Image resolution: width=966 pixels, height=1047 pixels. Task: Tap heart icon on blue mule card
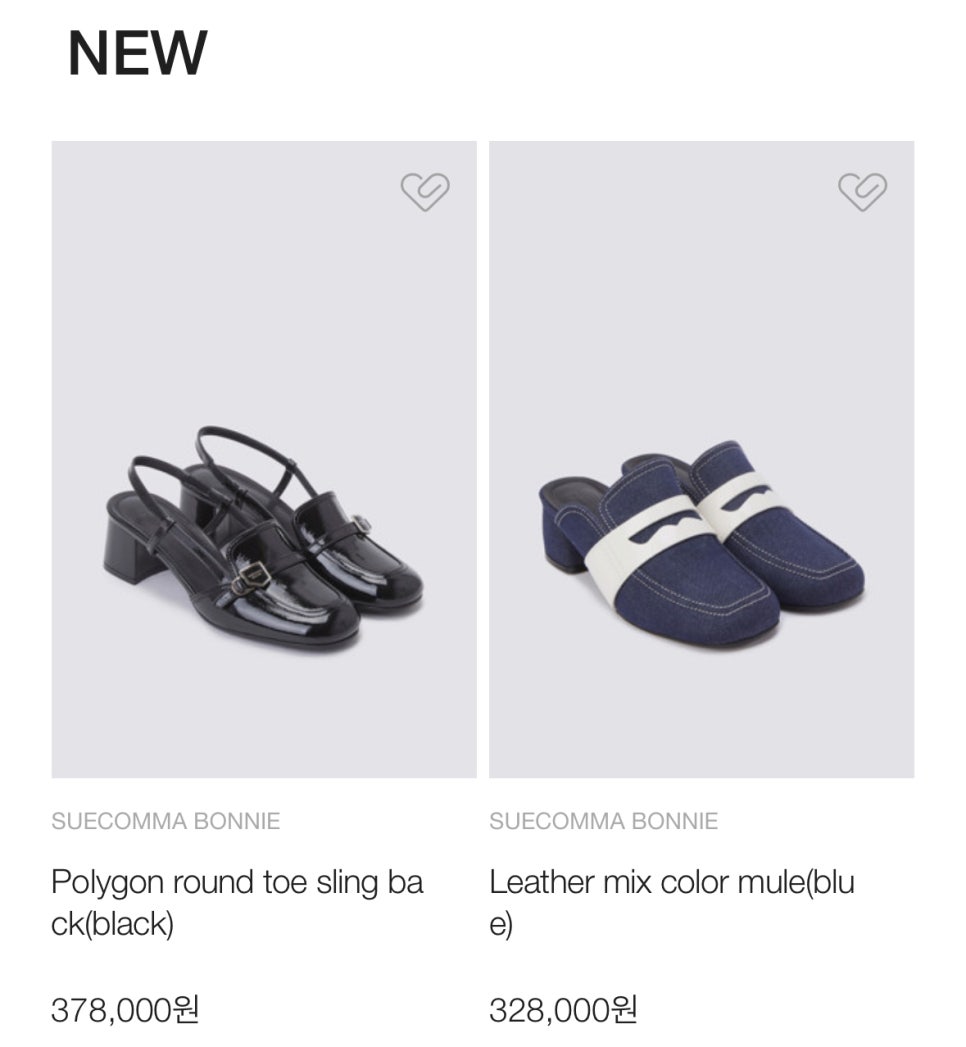(862, 191)
